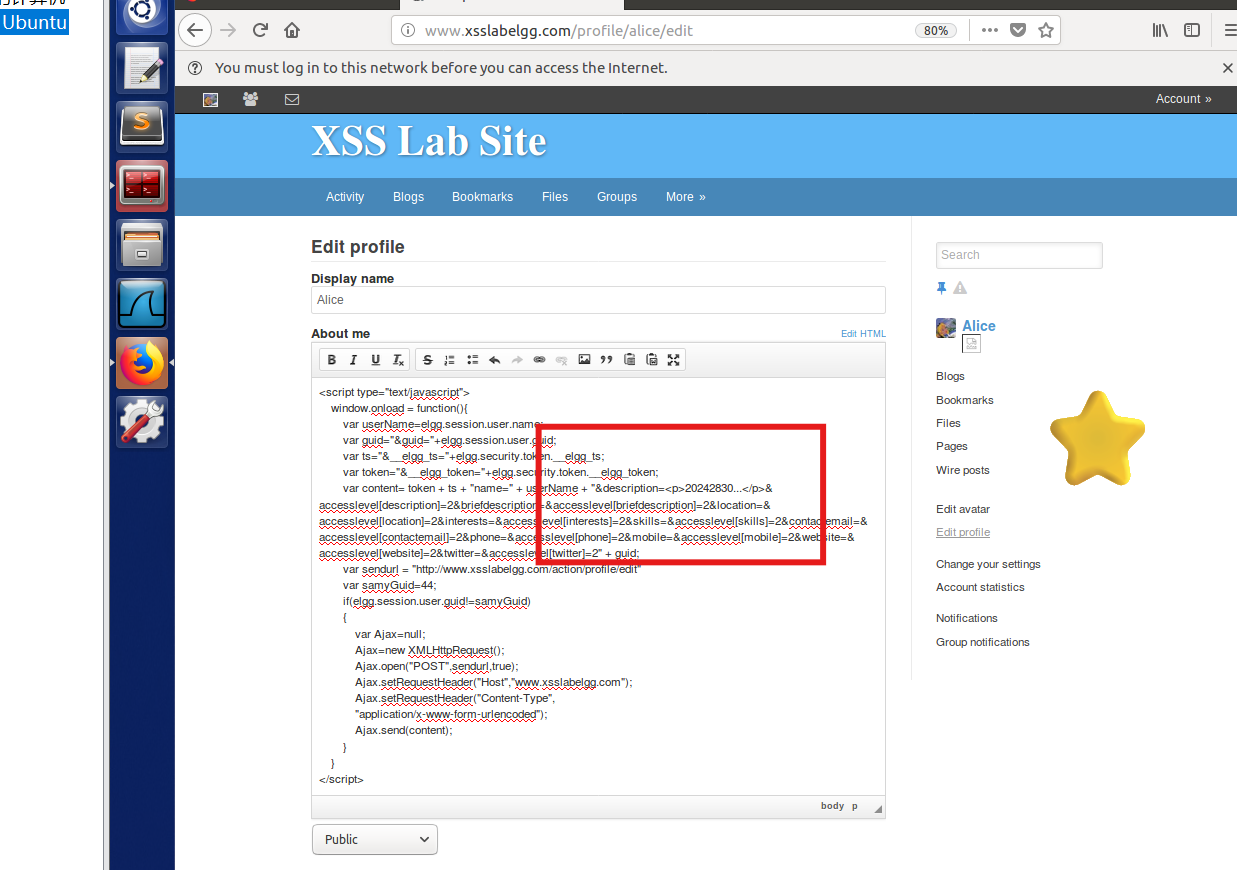
Task: Click the paste as plain text icon
Action: 629,360
